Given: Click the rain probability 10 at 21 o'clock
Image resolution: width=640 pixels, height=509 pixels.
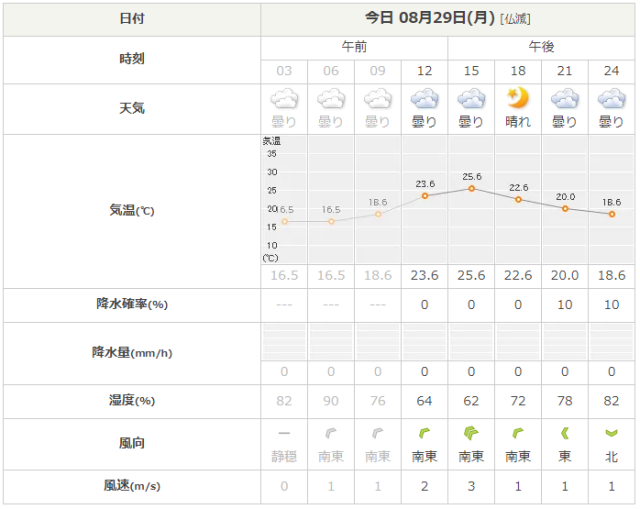Looking at the screenshot, I should [565, 305].
